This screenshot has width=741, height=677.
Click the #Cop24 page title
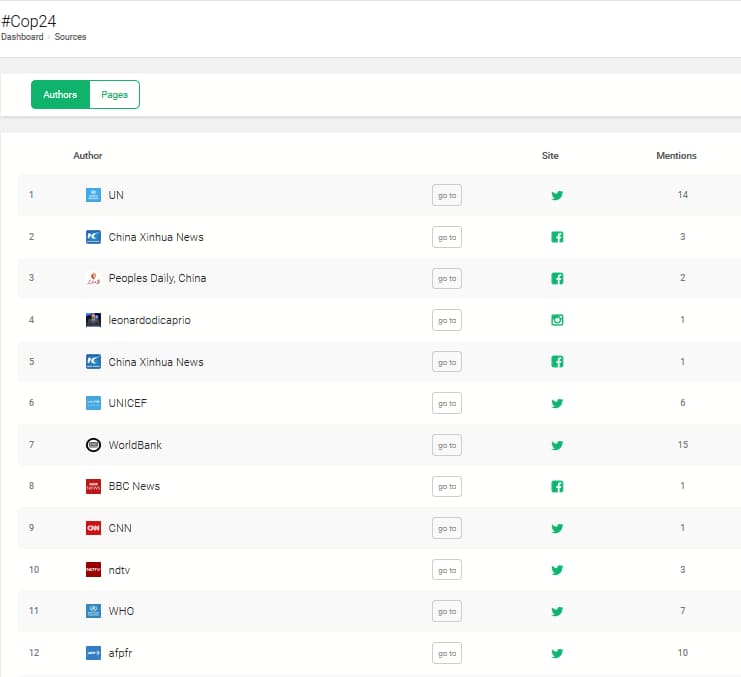coord(29,21)
